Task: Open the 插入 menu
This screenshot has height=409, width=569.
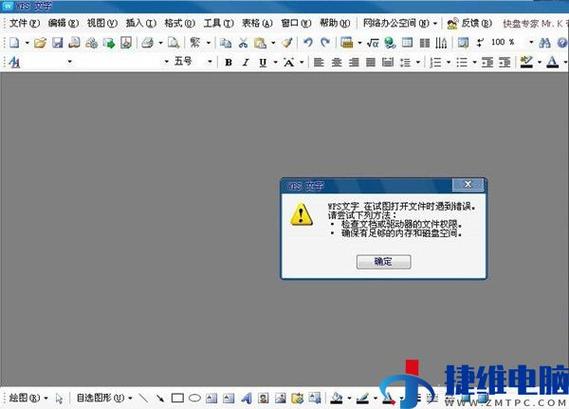Action: [x=141, y=23]
